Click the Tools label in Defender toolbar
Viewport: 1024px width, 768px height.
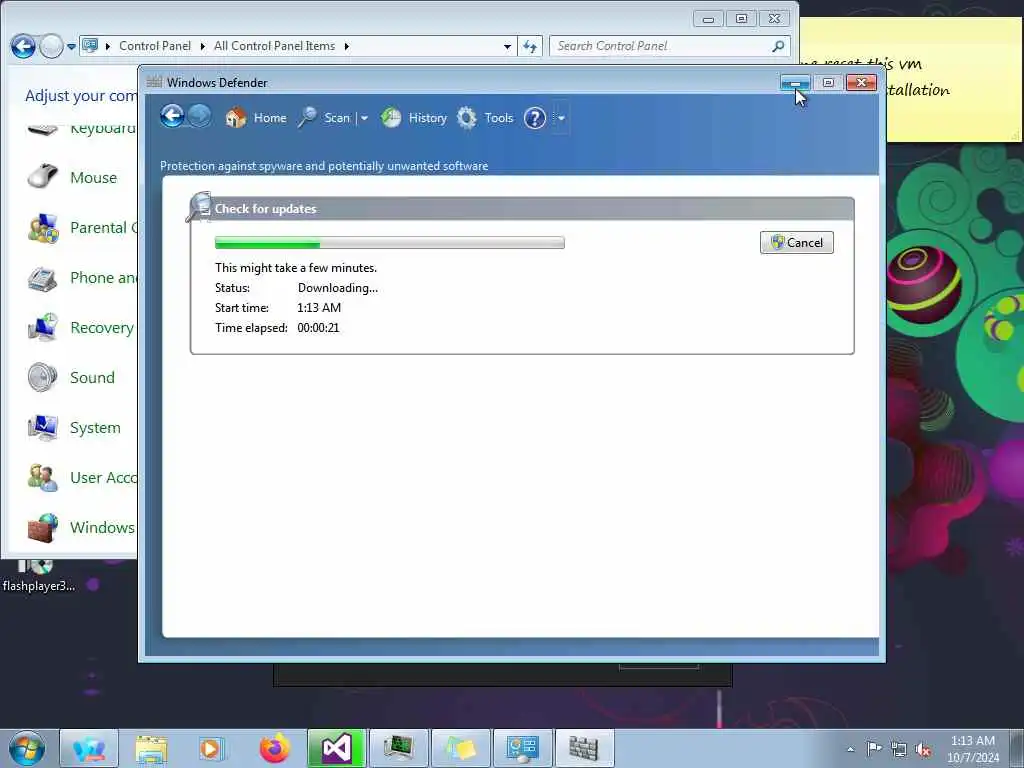[498, 118]
